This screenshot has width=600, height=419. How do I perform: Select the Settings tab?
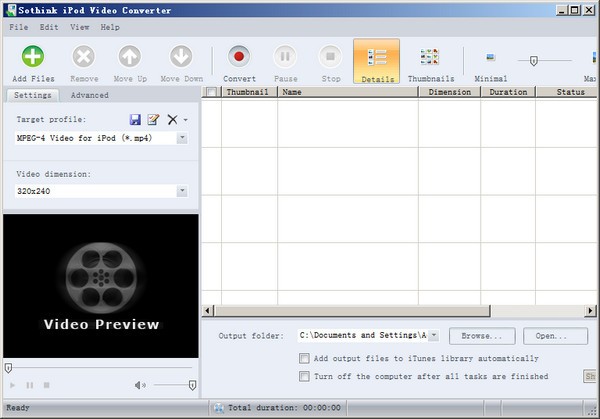33,95
